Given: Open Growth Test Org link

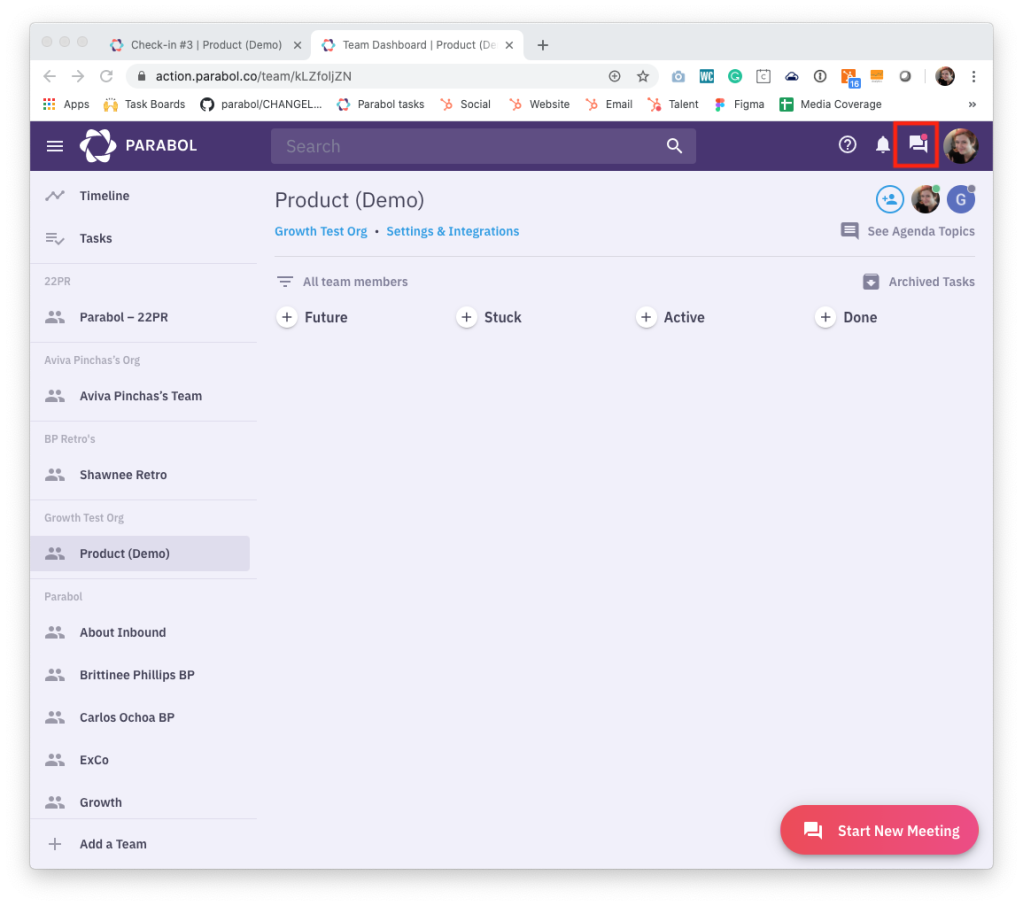Looking at the screenshot, I should pyautogui.click(x=321, y=232).
